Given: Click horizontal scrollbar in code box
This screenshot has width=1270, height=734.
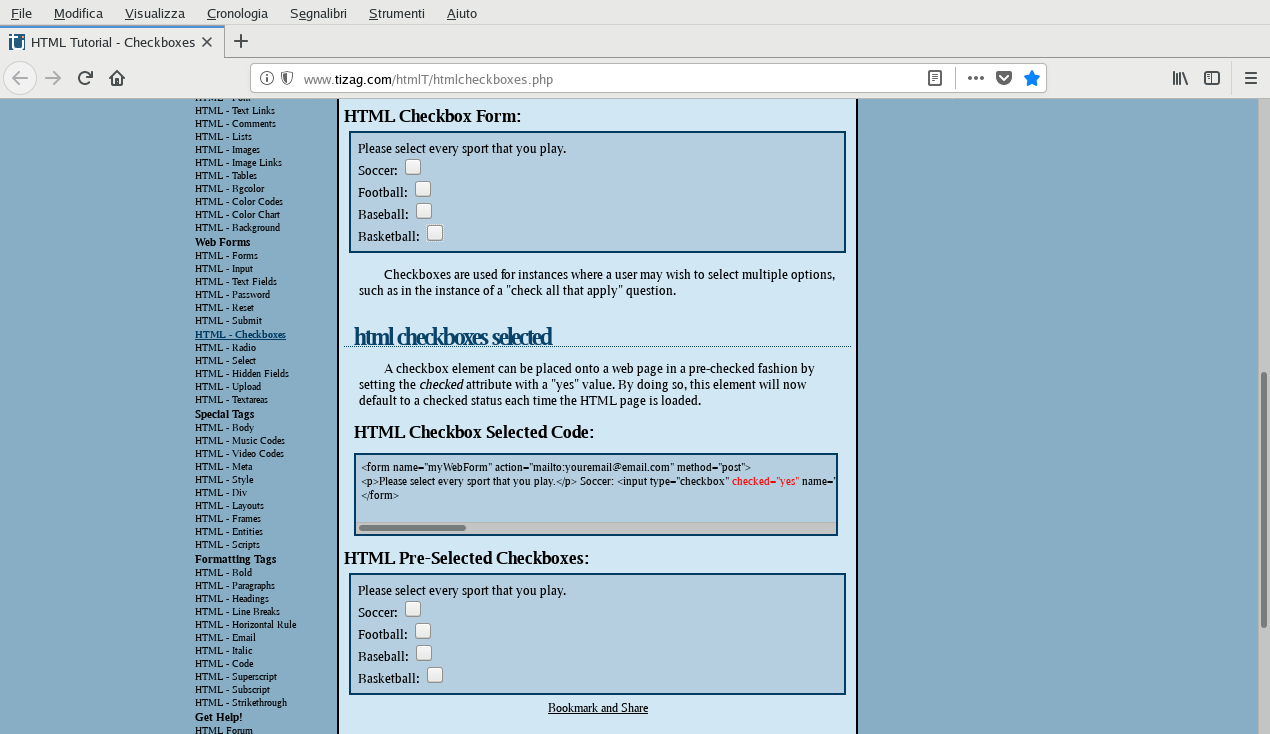Looking at the screenshot, I should [x=413, y=527].
